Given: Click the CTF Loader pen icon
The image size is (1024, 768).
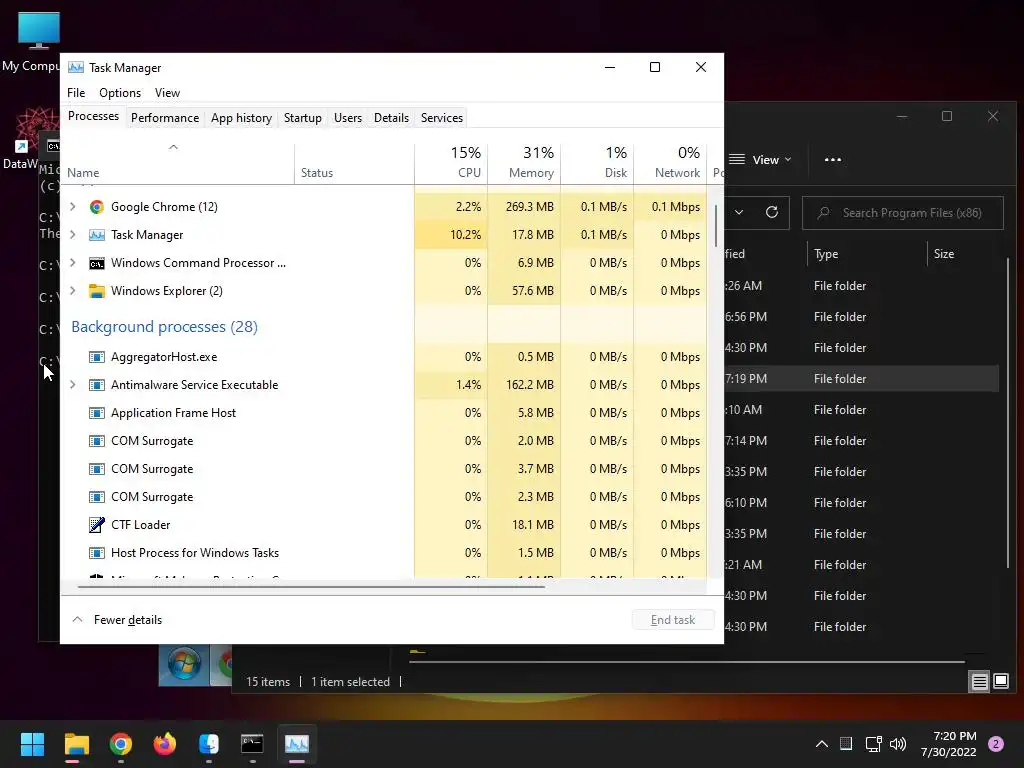Looking at the screenshot, I should (97, 525).
